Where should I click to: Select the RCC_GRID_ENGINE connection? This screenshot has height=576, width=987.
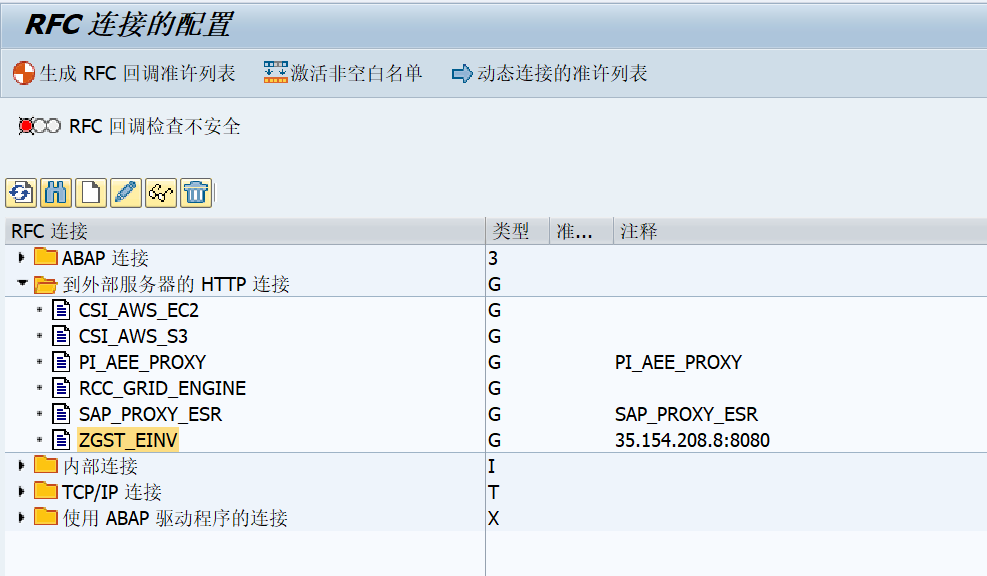pyautogui.click(x=162, y=388)
